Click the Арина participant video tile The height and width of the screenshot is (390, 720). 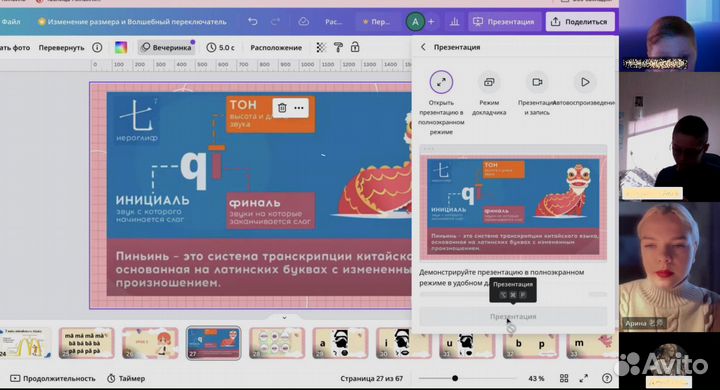(x=669, y=267)
